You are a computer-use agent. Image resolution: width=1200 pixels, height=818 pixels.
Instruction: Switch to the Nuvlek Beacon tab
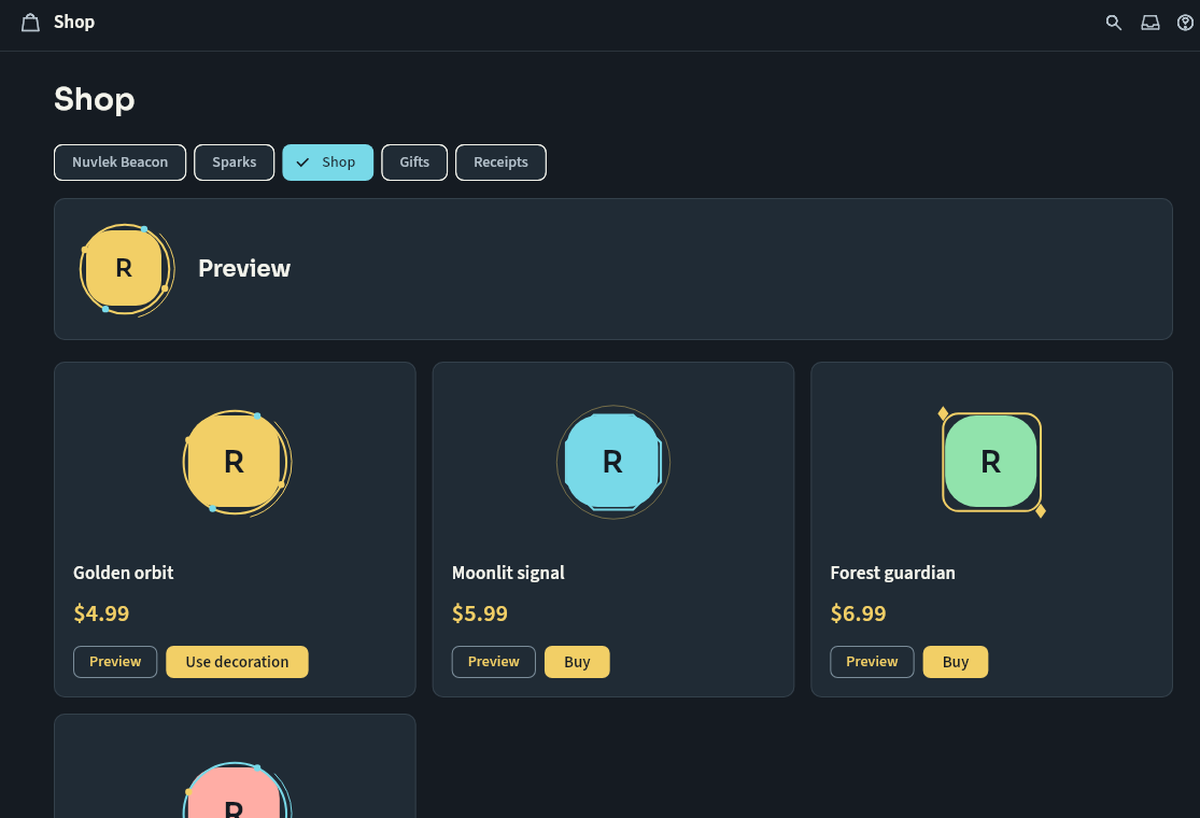coord(120,162)
